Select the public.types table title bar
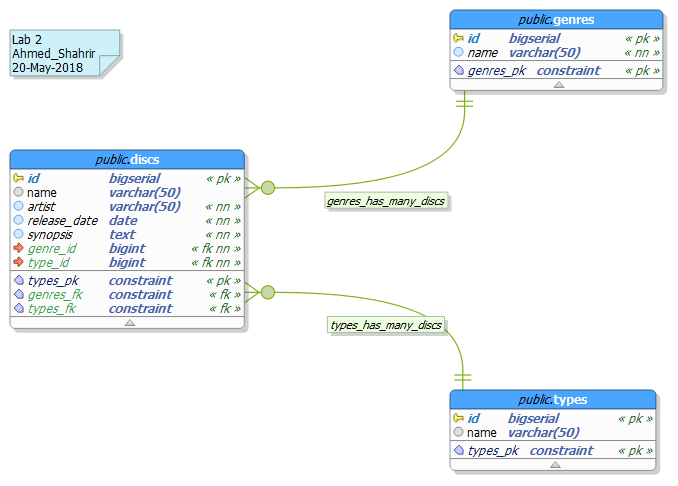Viewport: 678px width, 486px height. click(553, 399)
